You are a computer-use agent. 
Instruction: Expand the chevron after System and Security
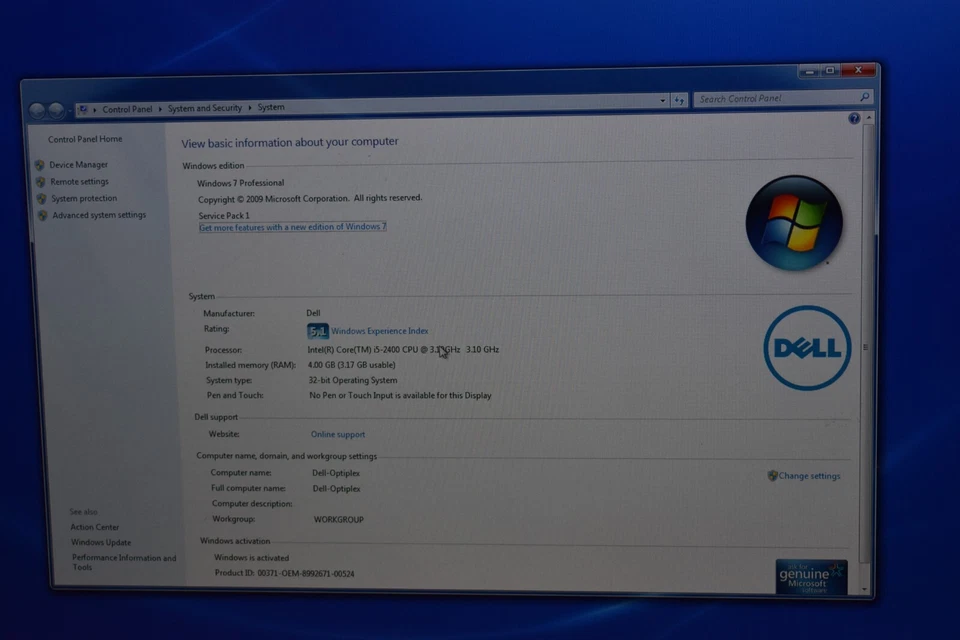[251, 107]
